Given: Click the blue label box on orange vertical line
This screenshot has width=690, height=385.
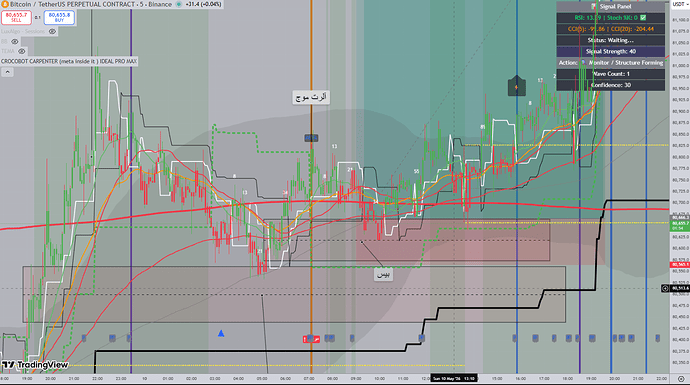Looking at the screenshot, I should tap(311, 138).
